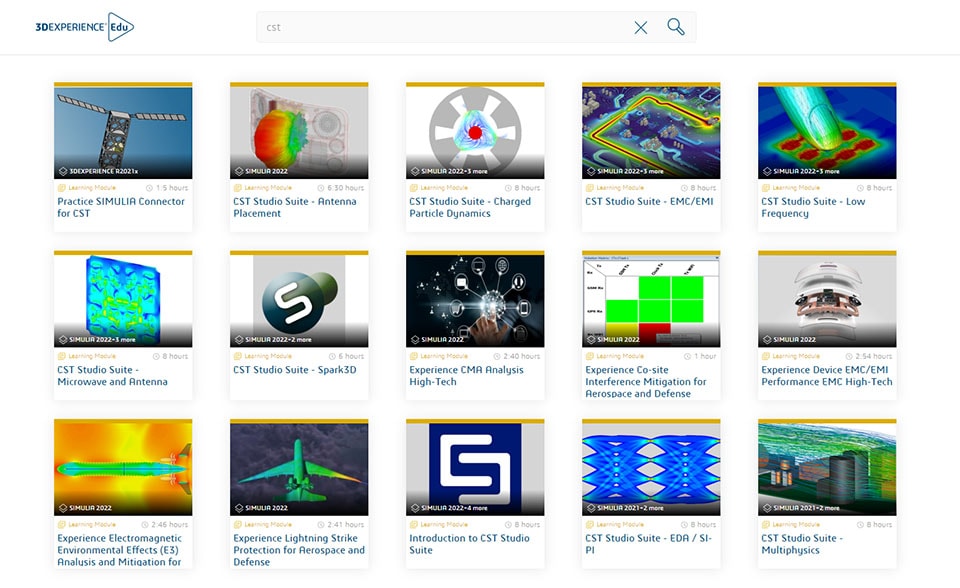
Task: Clear the search field with X icon
Action: (641, 27)
